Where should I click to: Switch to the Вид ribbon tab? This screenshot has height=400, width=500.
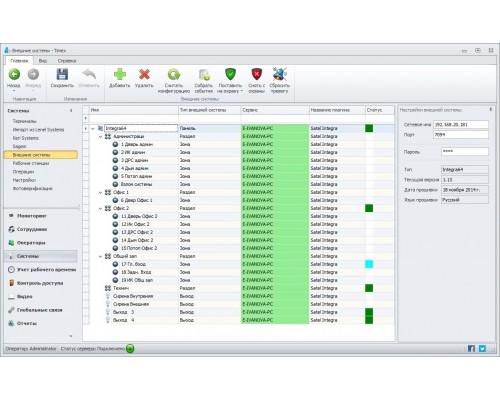(43, 61)
